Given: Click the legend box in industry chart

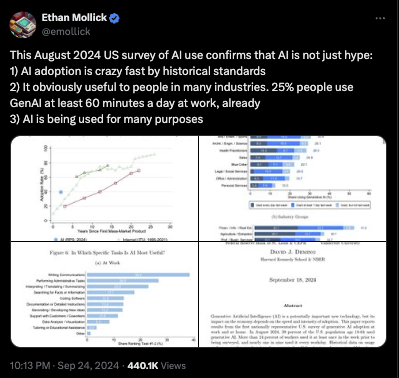Looking at the screenshot, I should (310, 205).
